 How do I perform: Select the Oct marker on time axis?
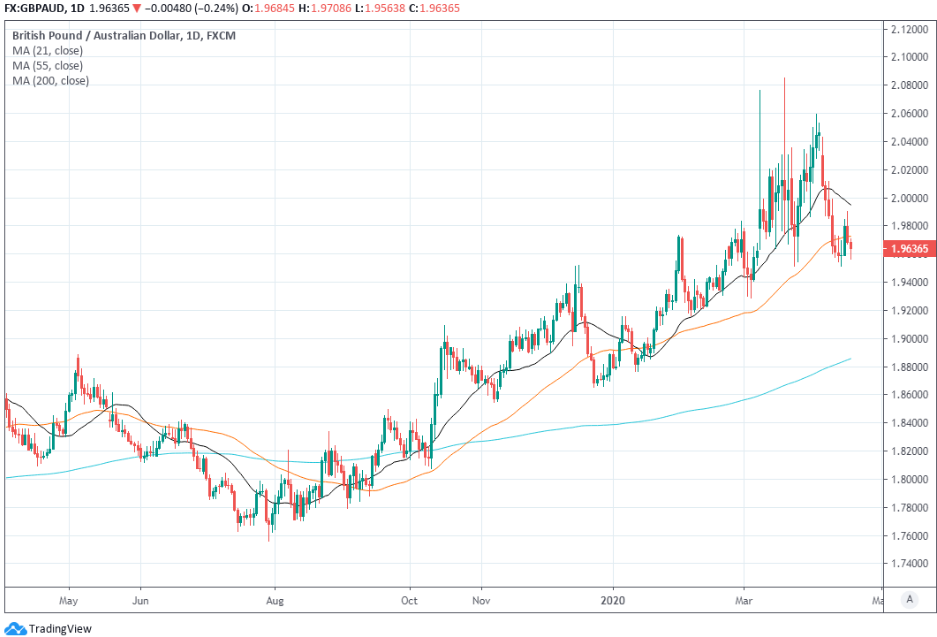(x=410, y=602)
